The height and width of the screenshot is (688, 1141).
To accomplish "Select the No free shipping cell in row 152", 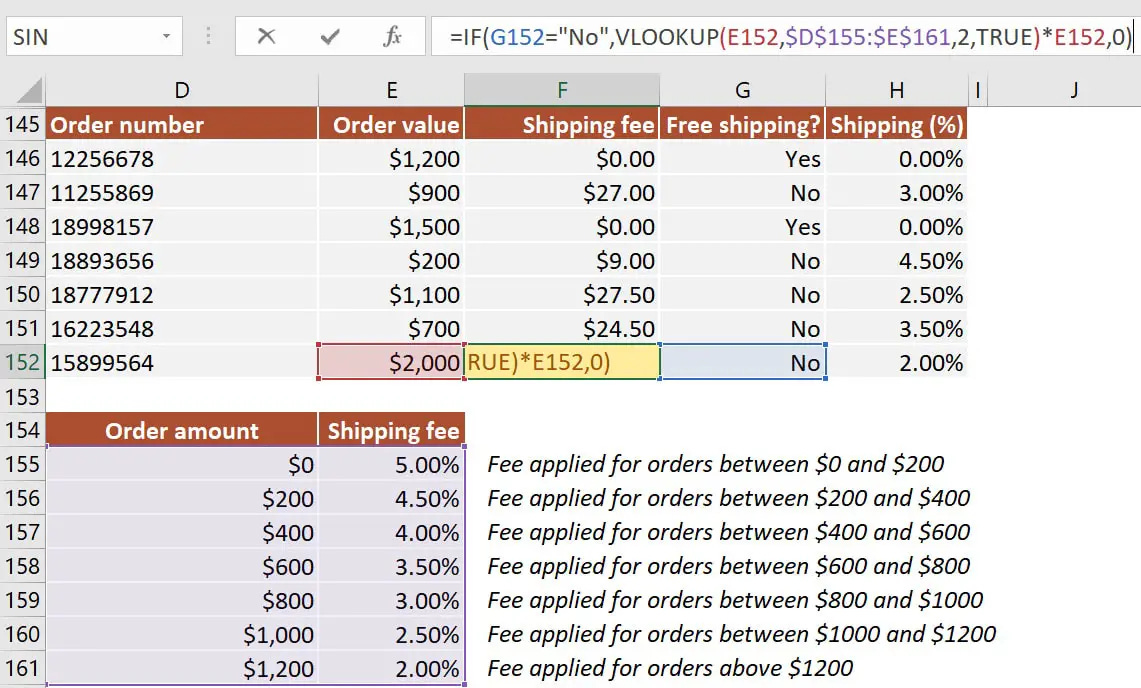I will 743,362.
